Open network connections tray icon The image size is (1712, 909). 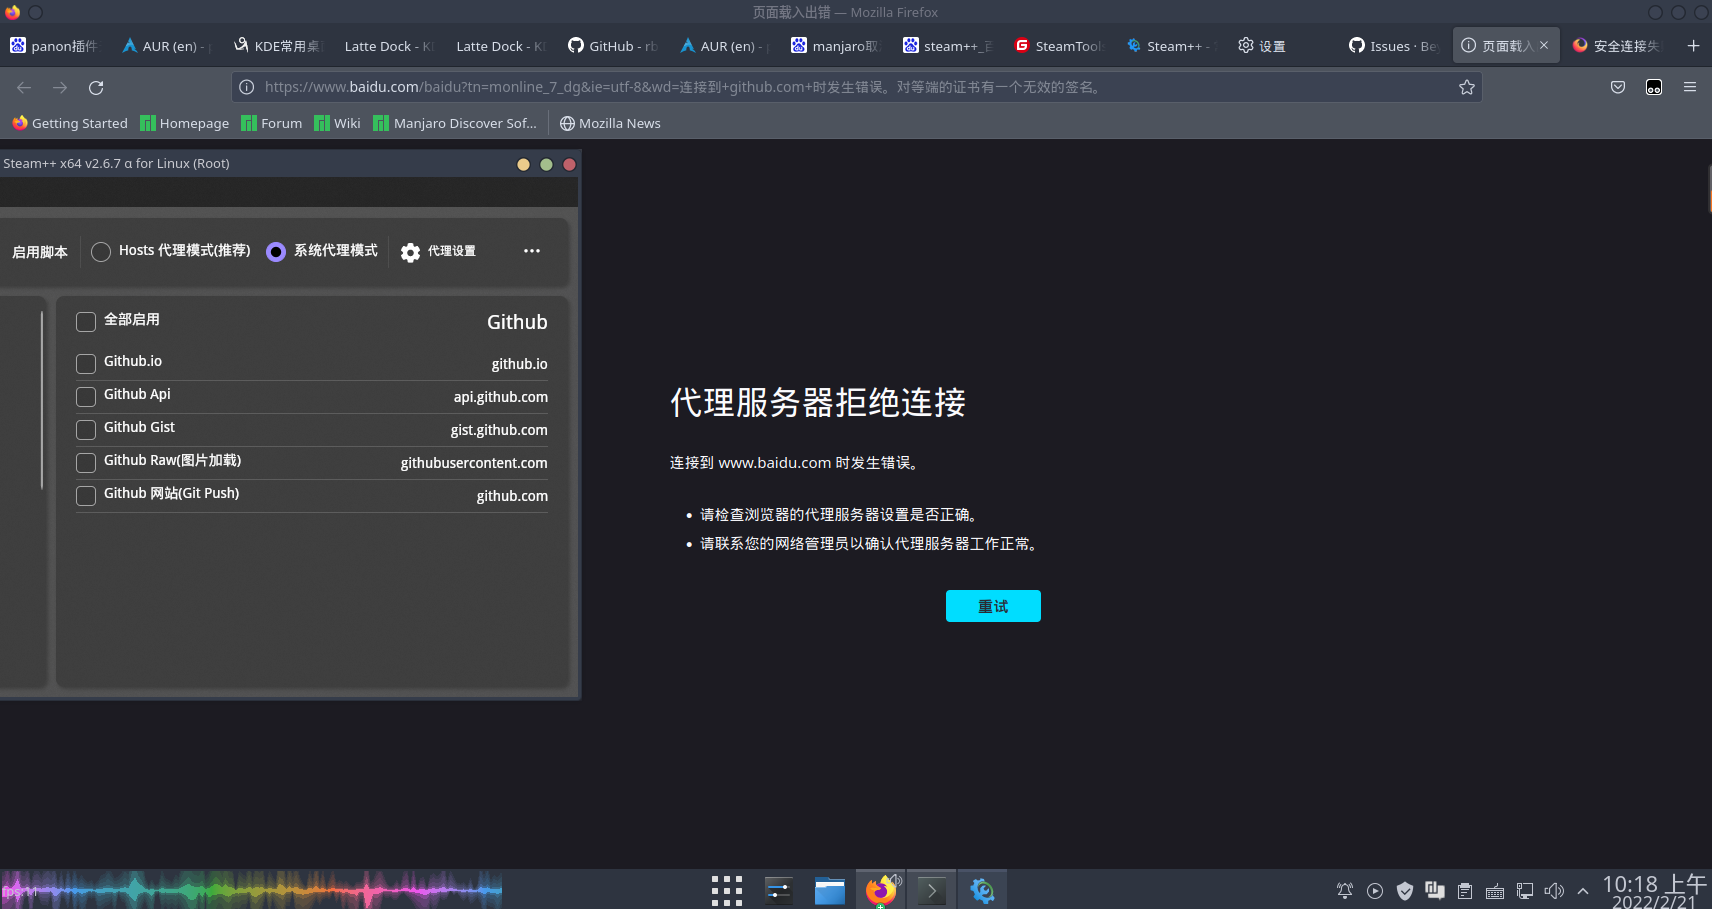(x=1525, y=891)
